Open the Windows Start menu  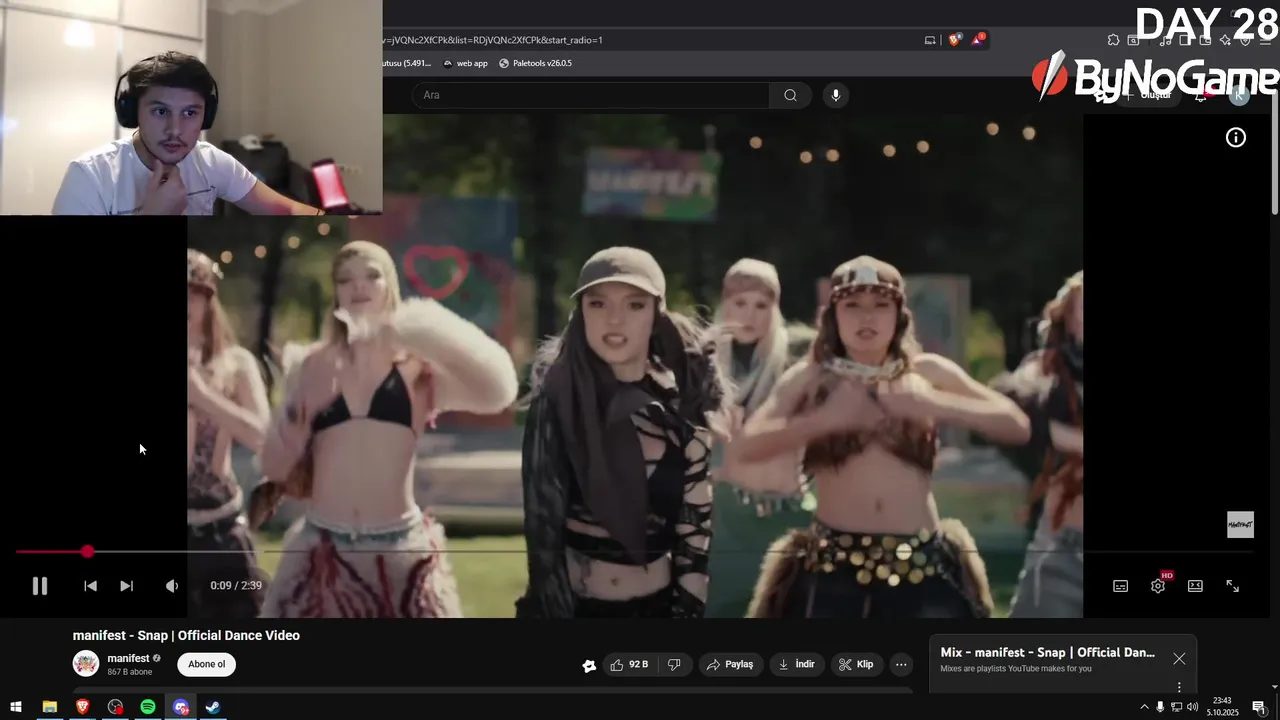click(x=15, y=707)
